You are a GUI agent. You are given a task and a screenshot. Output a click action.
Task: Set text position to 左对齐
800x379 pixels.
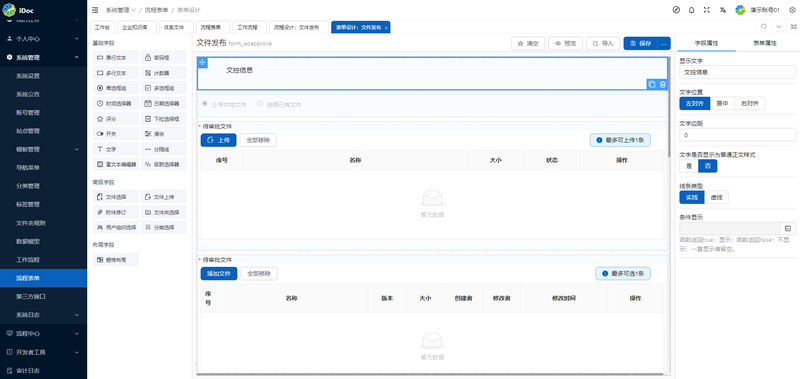(694, 103)
